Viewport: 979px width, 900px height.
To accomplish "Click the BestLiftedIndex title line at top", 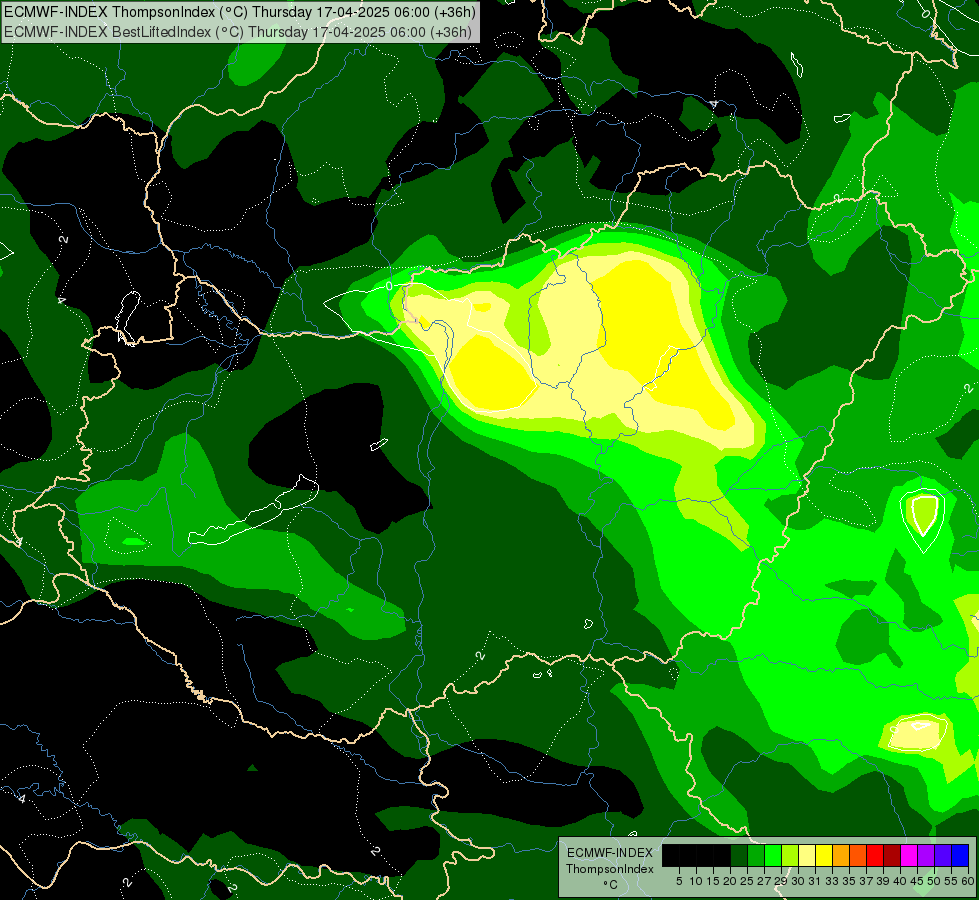I will click(238, 32).
